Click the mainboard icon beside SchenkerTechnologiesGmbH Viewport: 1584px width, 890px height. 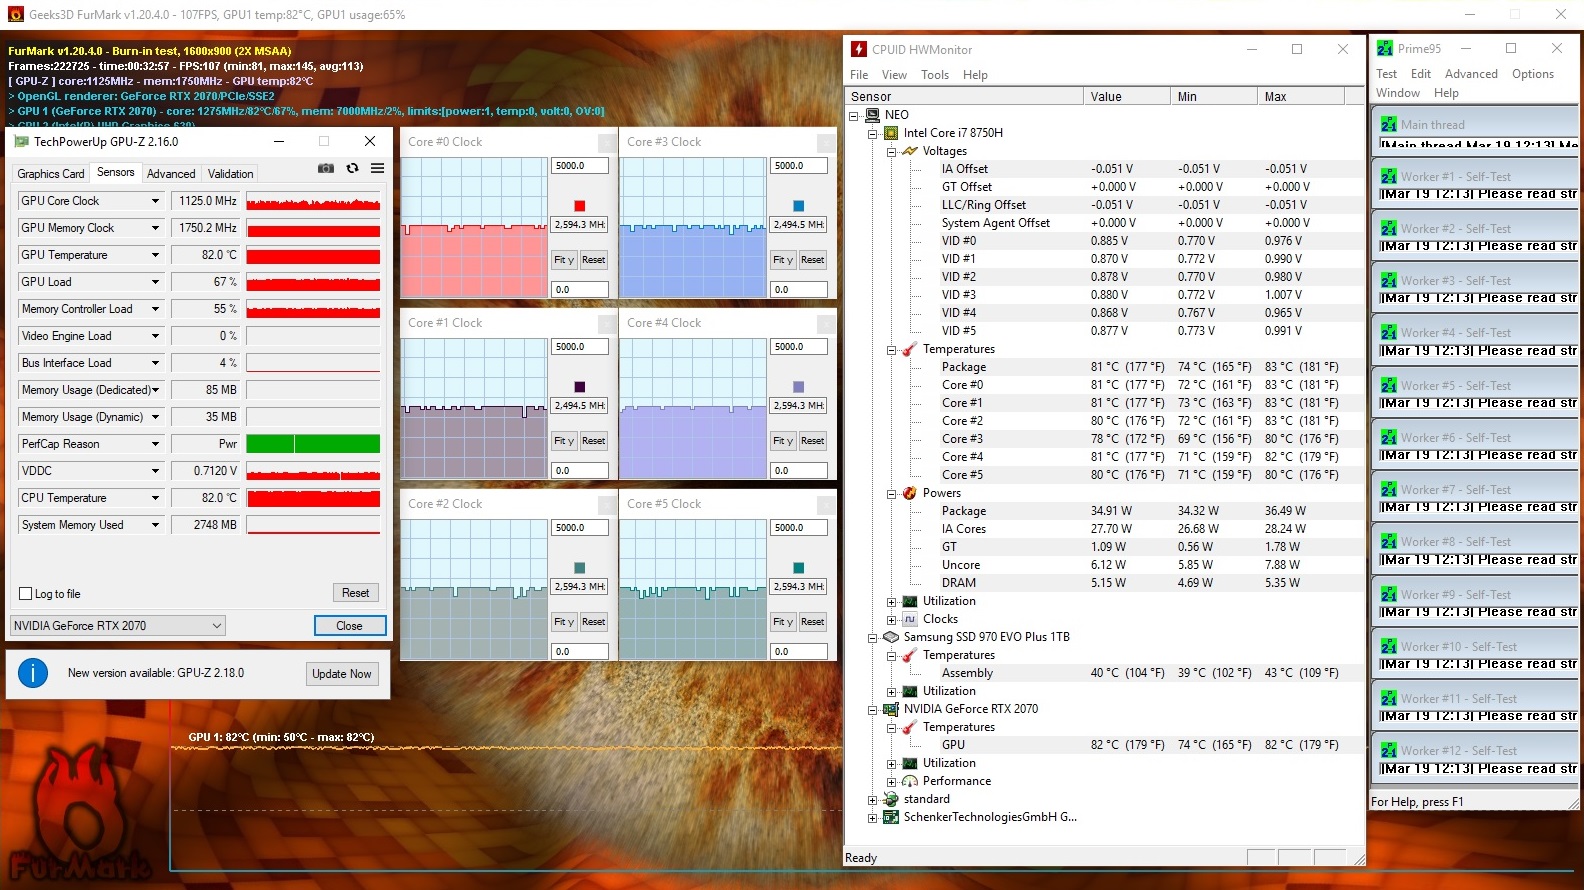point(891,817)
